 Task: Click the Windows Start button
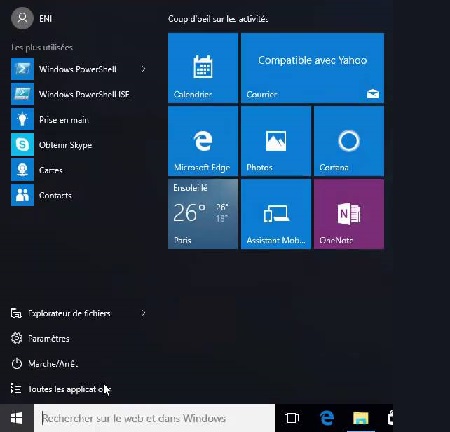coord(17,418)
